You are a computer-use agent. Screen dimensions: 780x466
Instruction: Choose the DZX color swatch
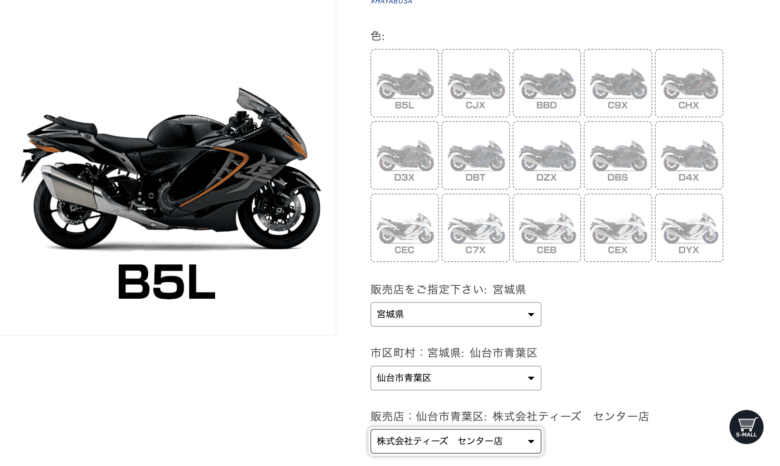[x=547, y=155]
